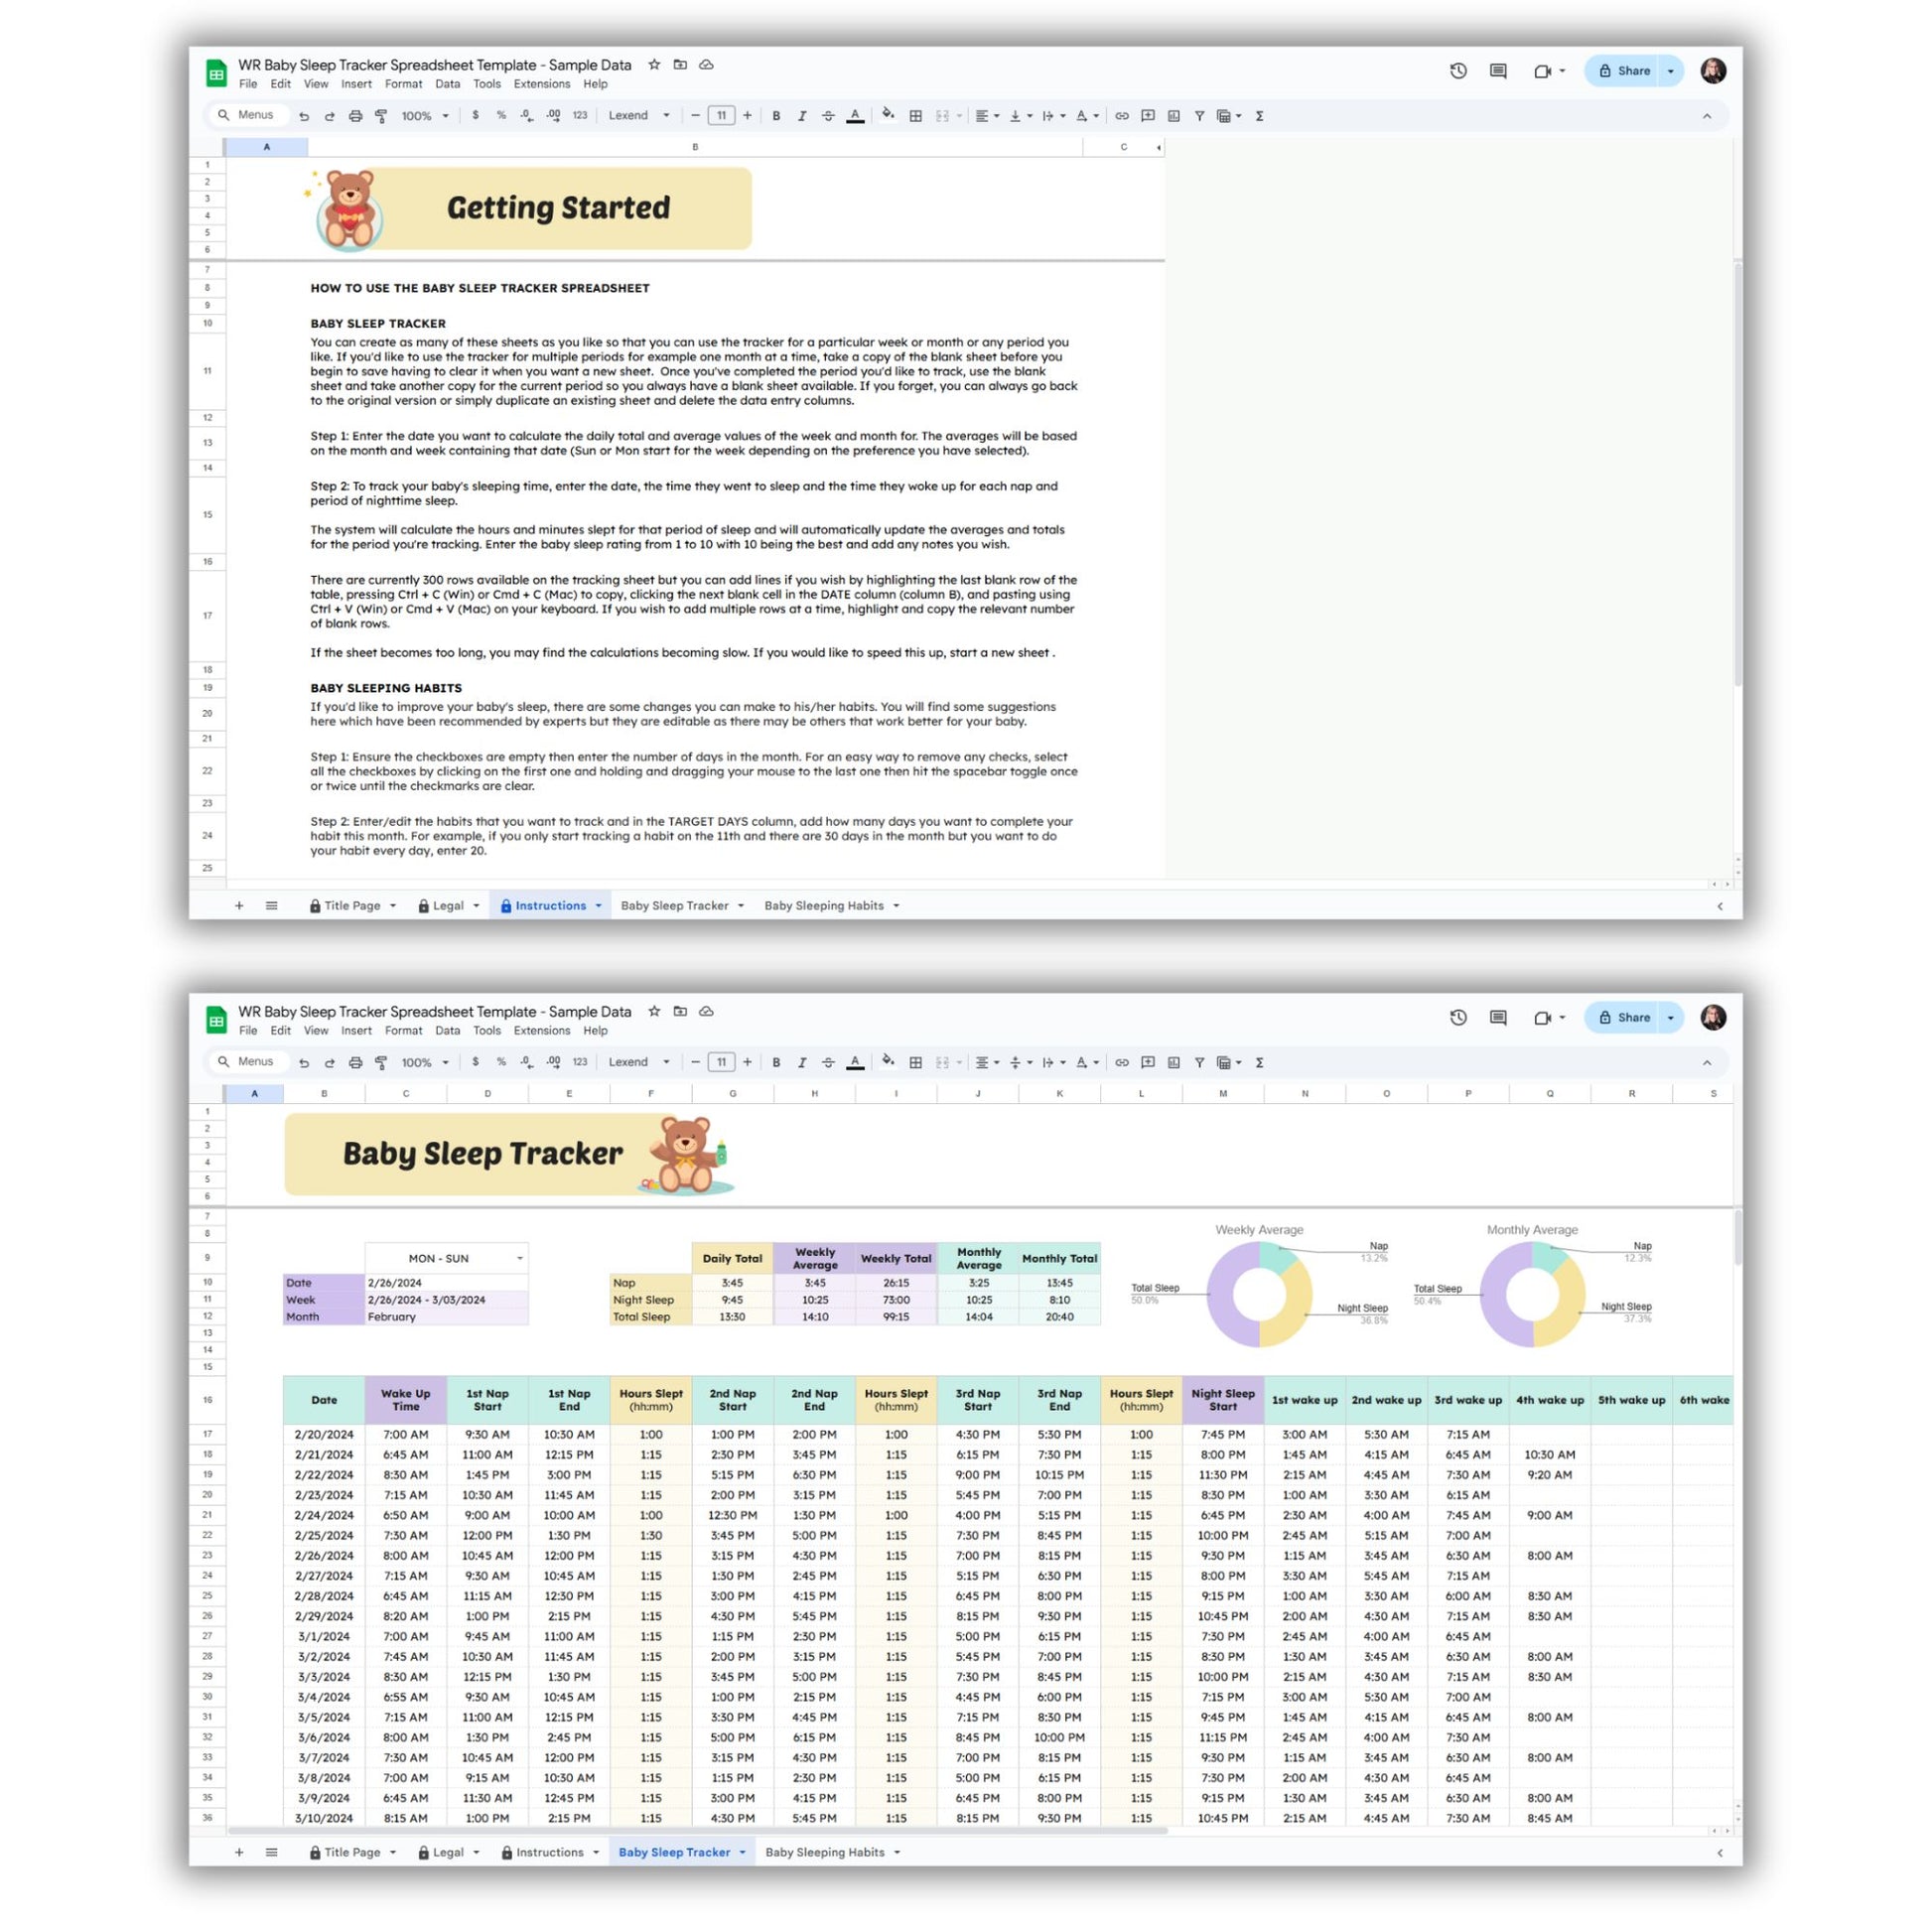Screen dimensions: 1932x1932
Task: Click the paint format icon in top window
Action: 381,116
